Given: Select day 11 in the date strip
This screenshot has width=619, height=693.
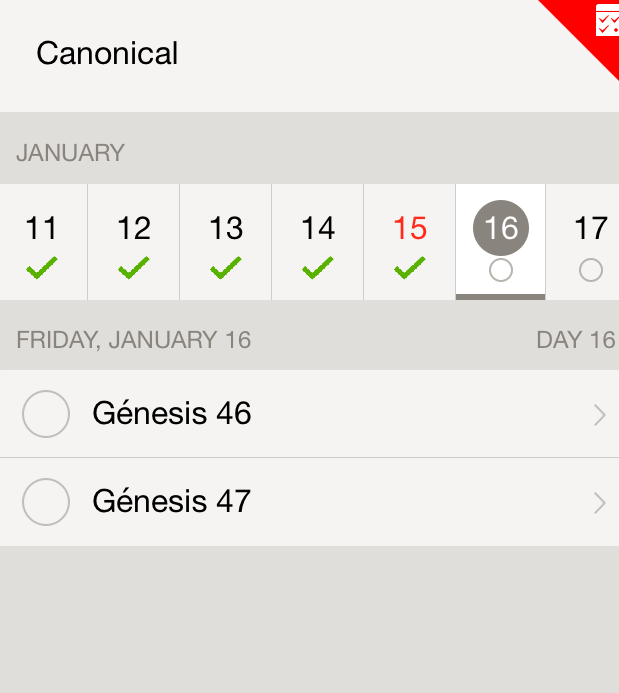Looking at the screenshot, I should coord(42,229).
